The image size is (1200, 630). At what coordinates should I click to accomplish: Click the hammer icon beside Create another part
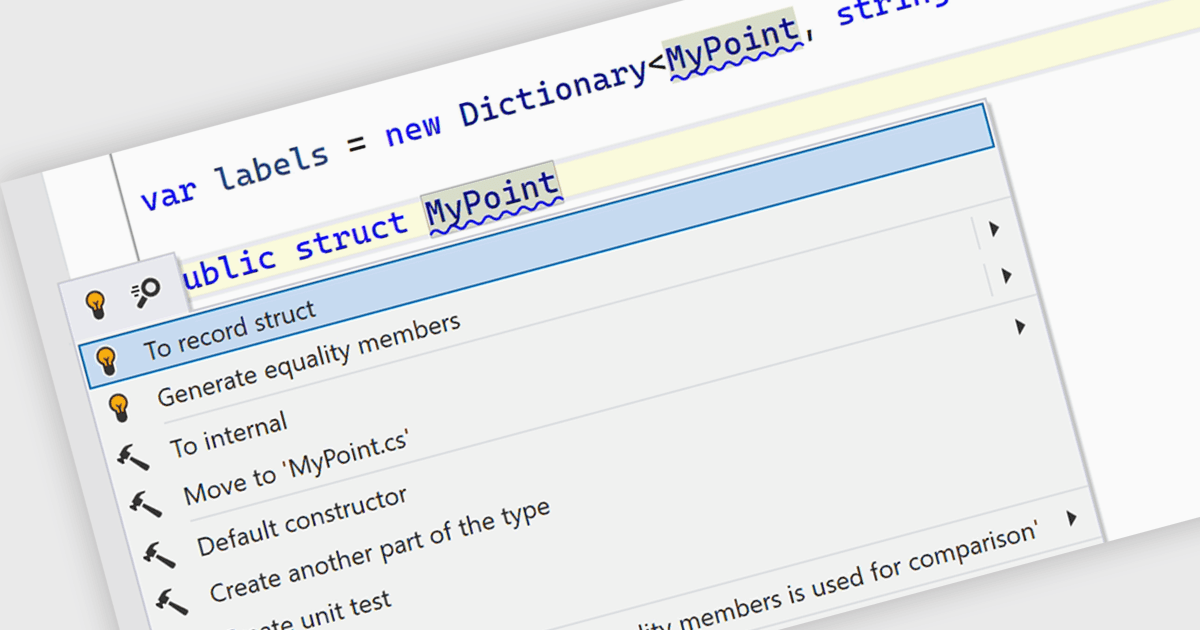click(171, 600)
